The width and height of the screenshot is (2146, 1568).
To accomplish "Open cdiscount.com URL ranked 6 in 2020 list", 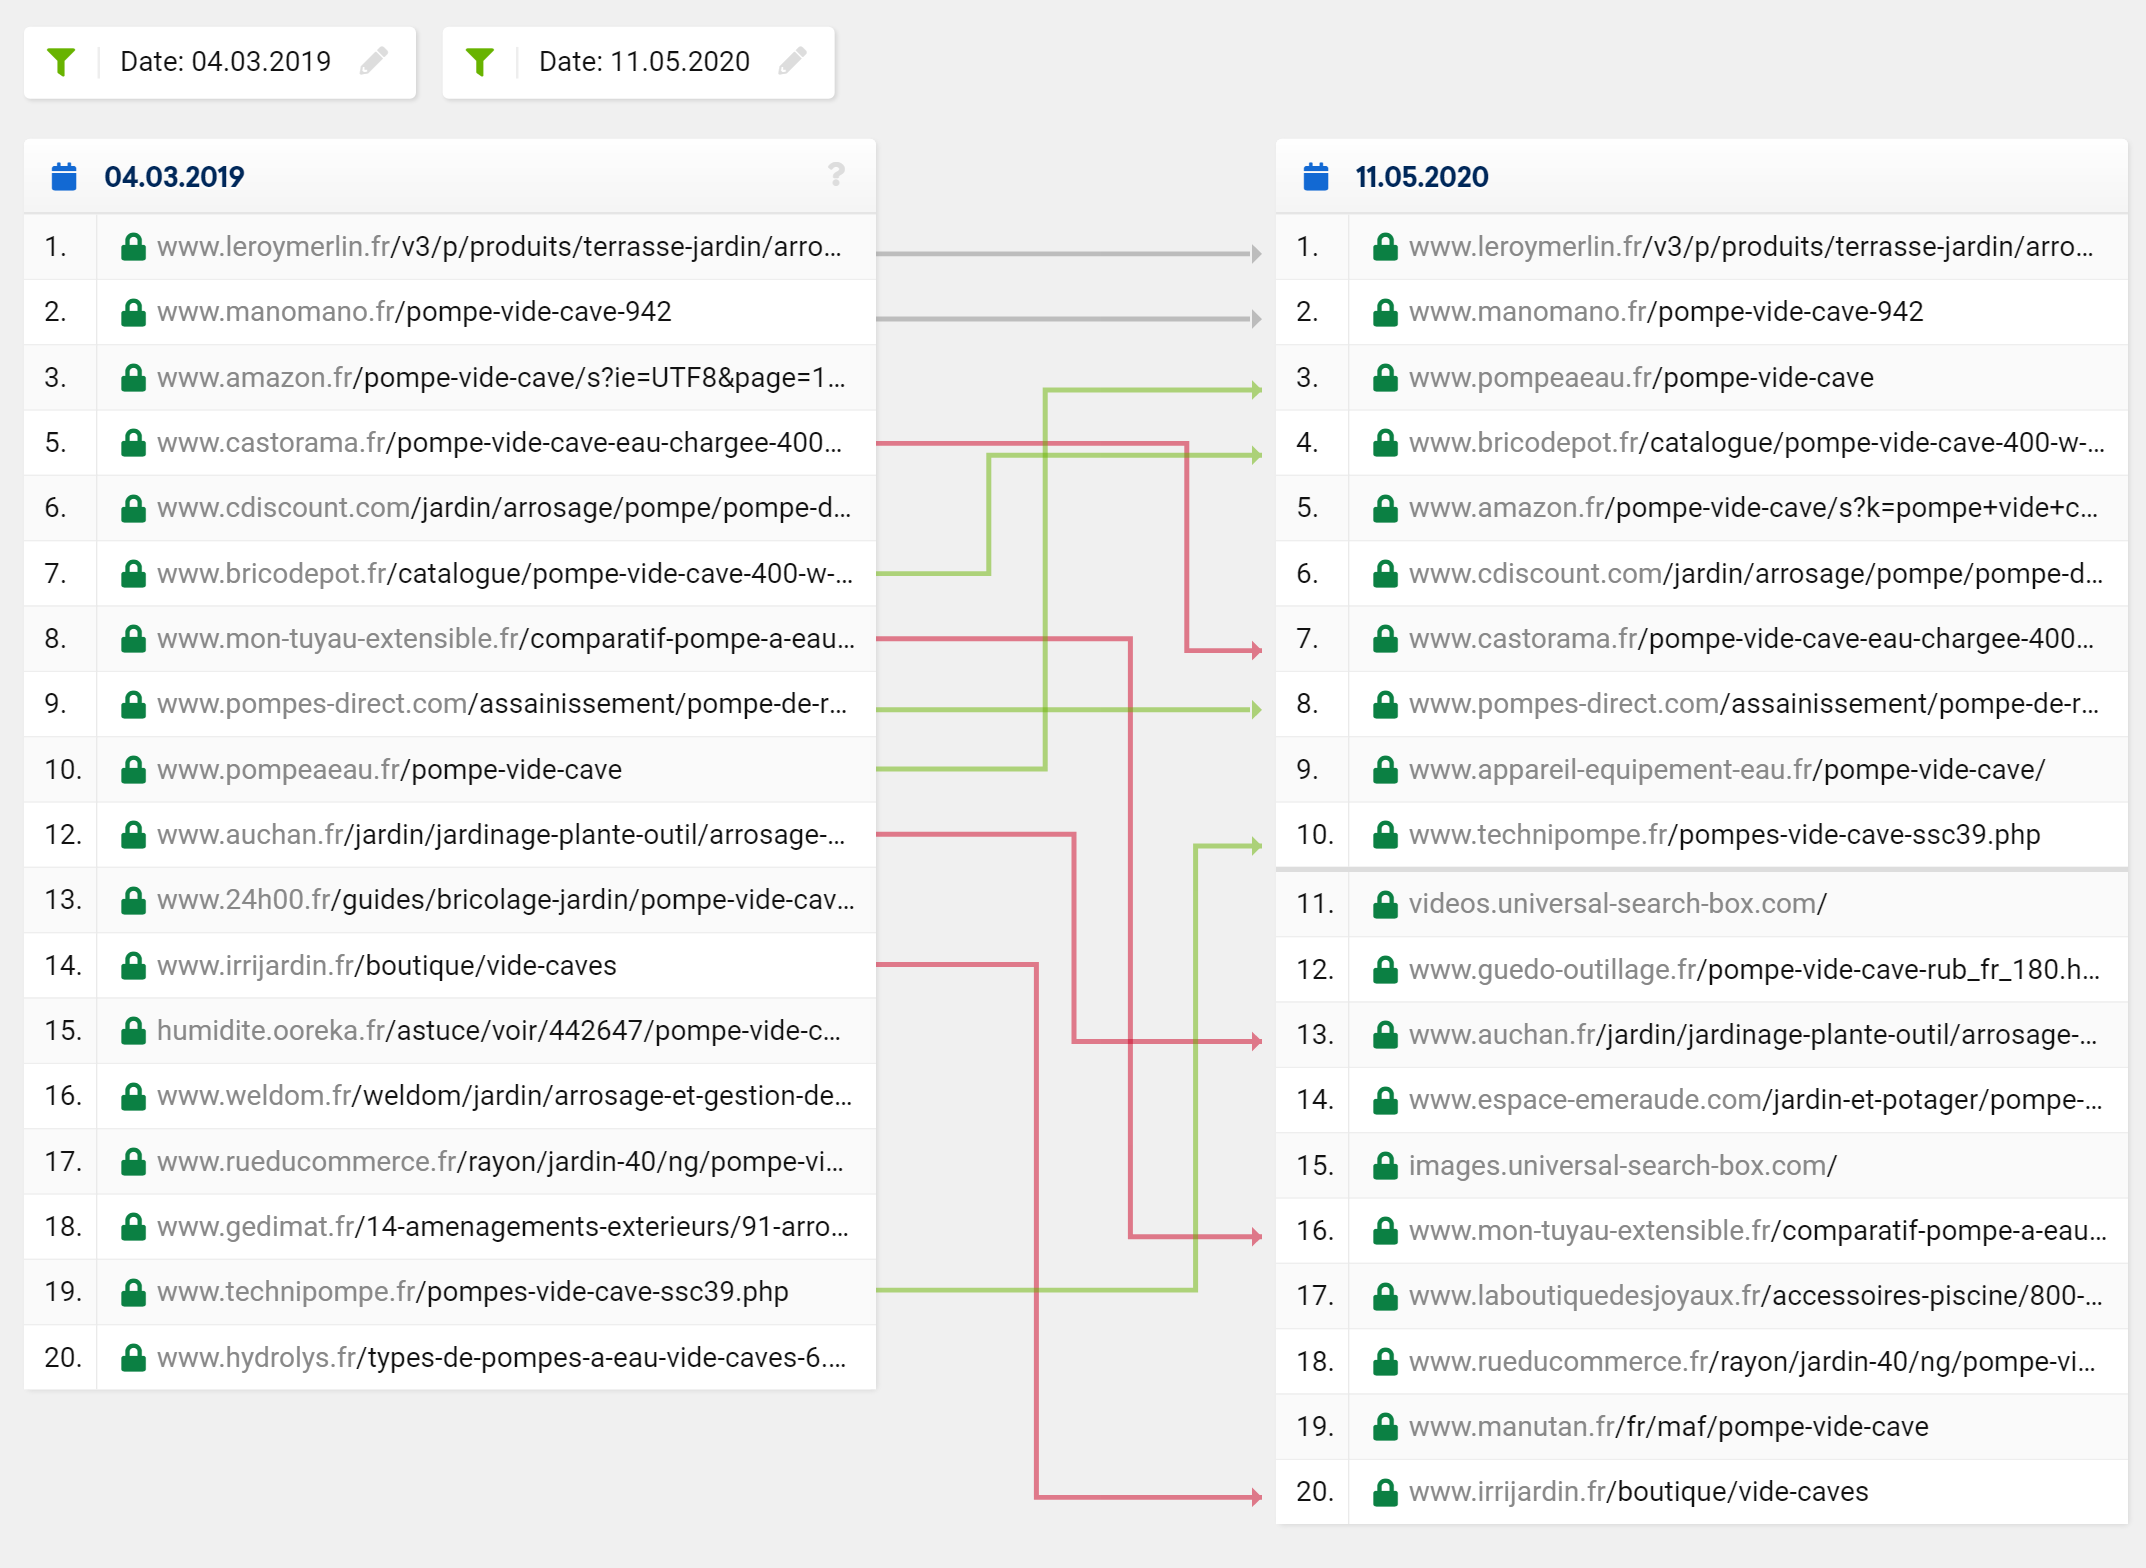I will pyautogui.click(x=1756, y=574).
